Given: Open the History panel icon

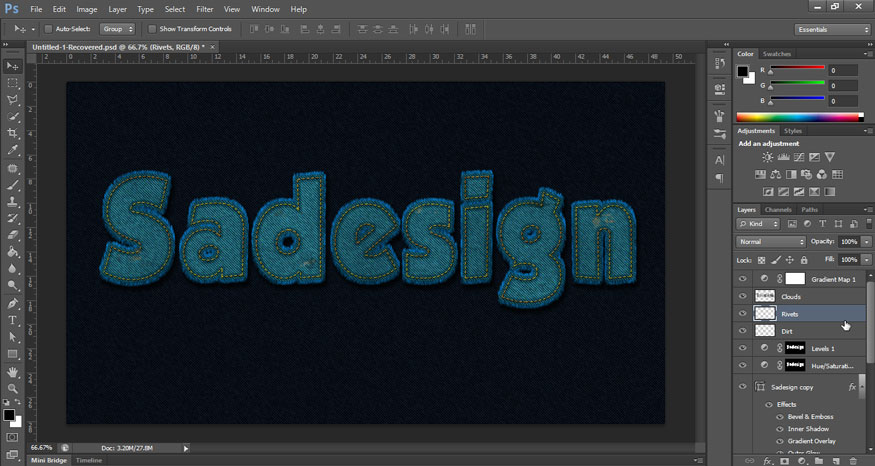Looking at the screenshot, I should [x=720, y=64].
